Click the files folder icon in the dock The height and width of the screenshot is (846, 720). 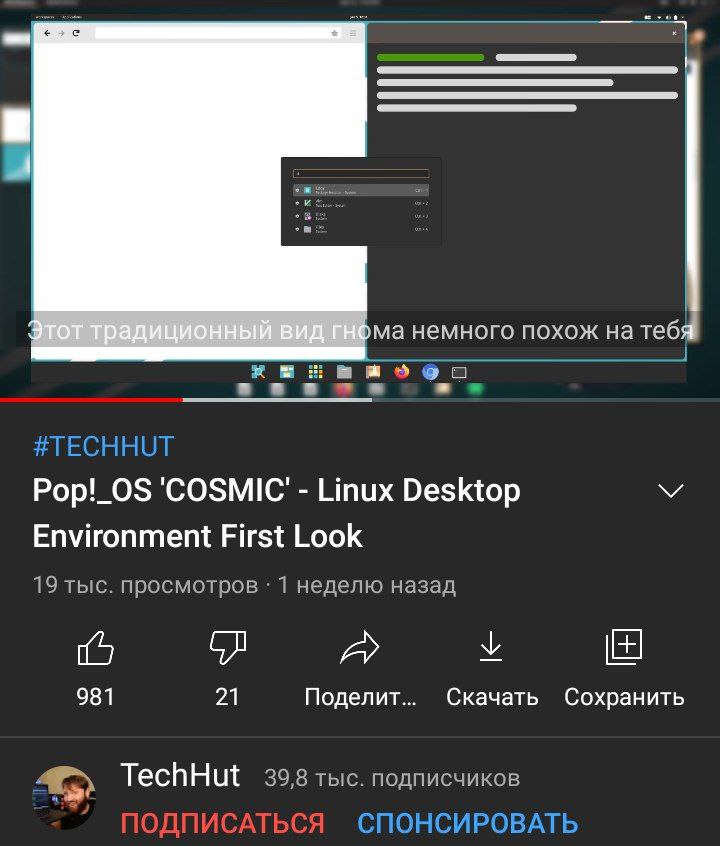coord(344,372)
